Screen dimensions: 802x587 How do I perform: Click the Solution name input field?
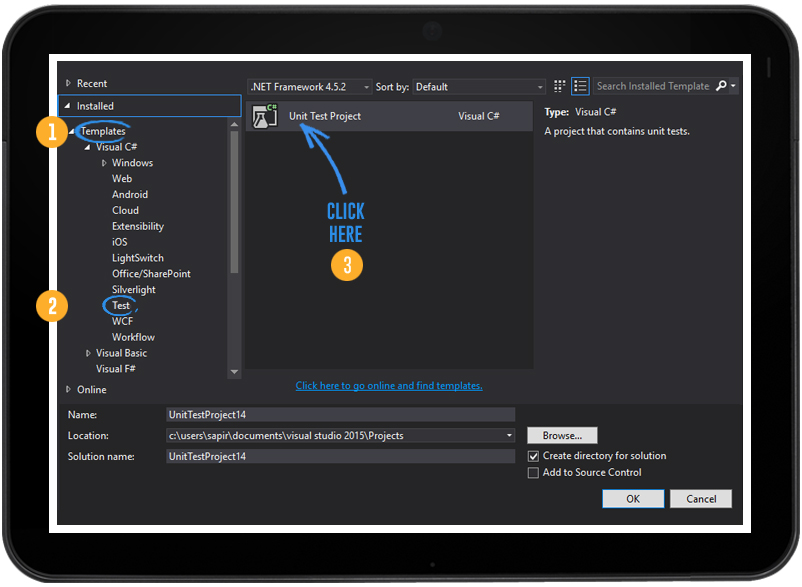(340, 456)
